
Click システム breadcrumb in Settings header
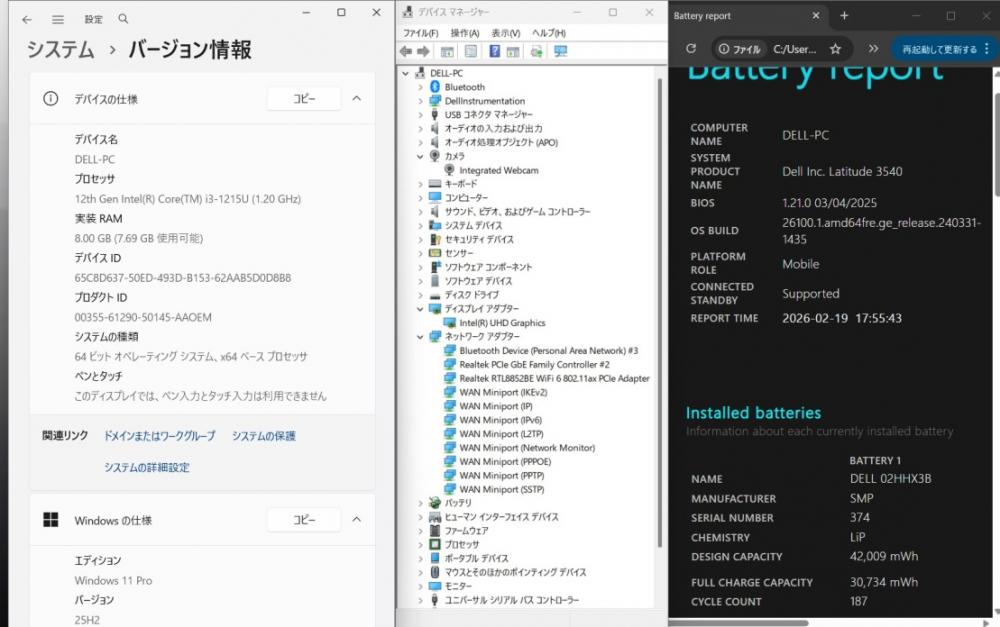click(61, 50)
